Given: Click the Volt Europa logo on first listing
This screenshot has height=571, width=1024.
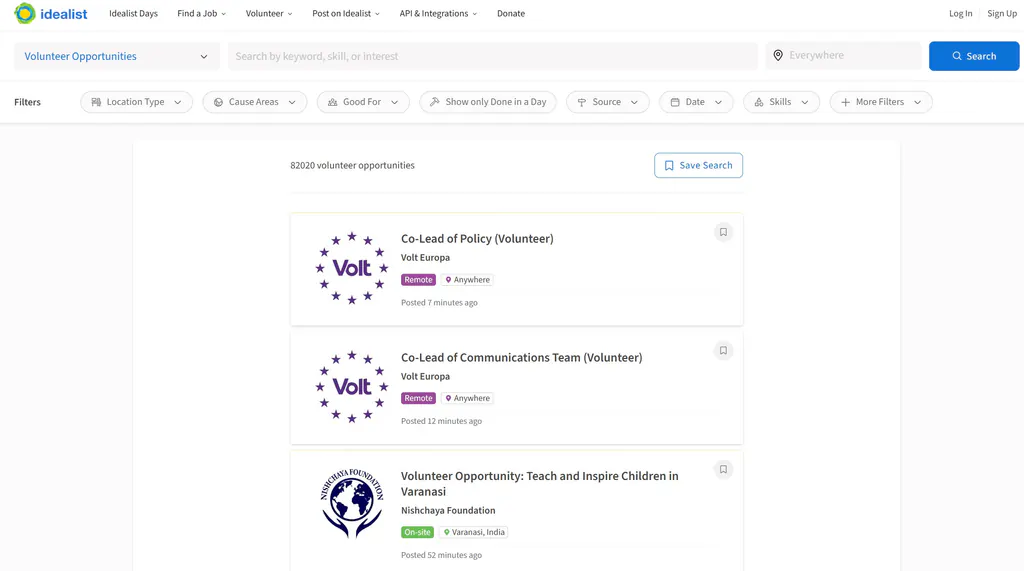Looking at the screenshot, I should (351, 268).
